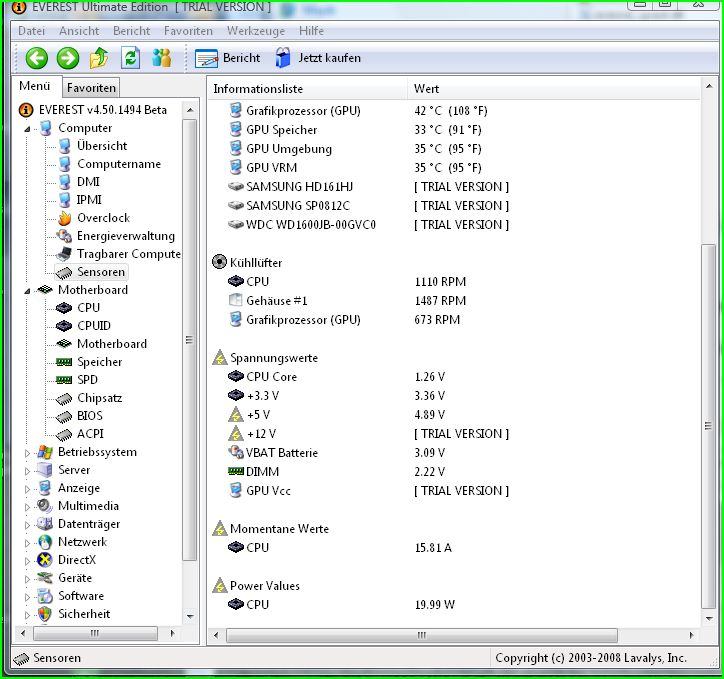Click the DirectX icon in tree
724x679 pixels.
coord(45,560)
